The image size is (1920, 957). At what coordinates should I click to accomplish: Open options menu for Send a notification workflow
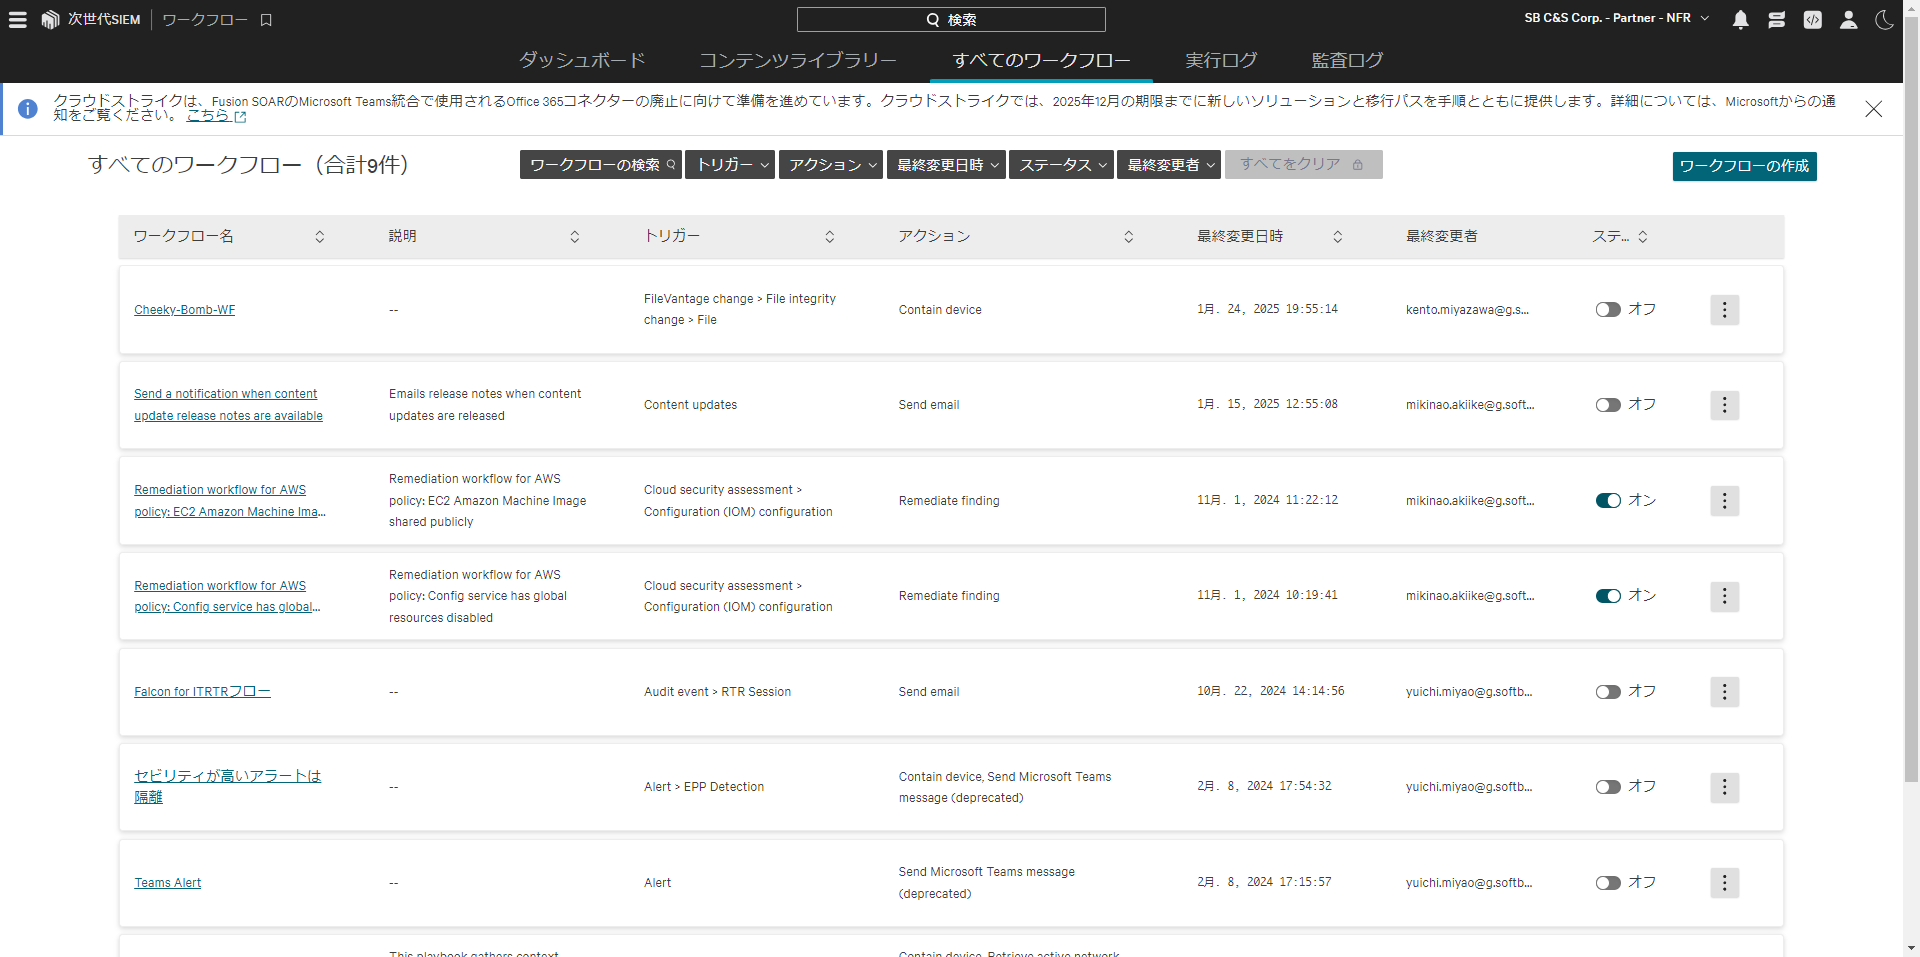1724,405
